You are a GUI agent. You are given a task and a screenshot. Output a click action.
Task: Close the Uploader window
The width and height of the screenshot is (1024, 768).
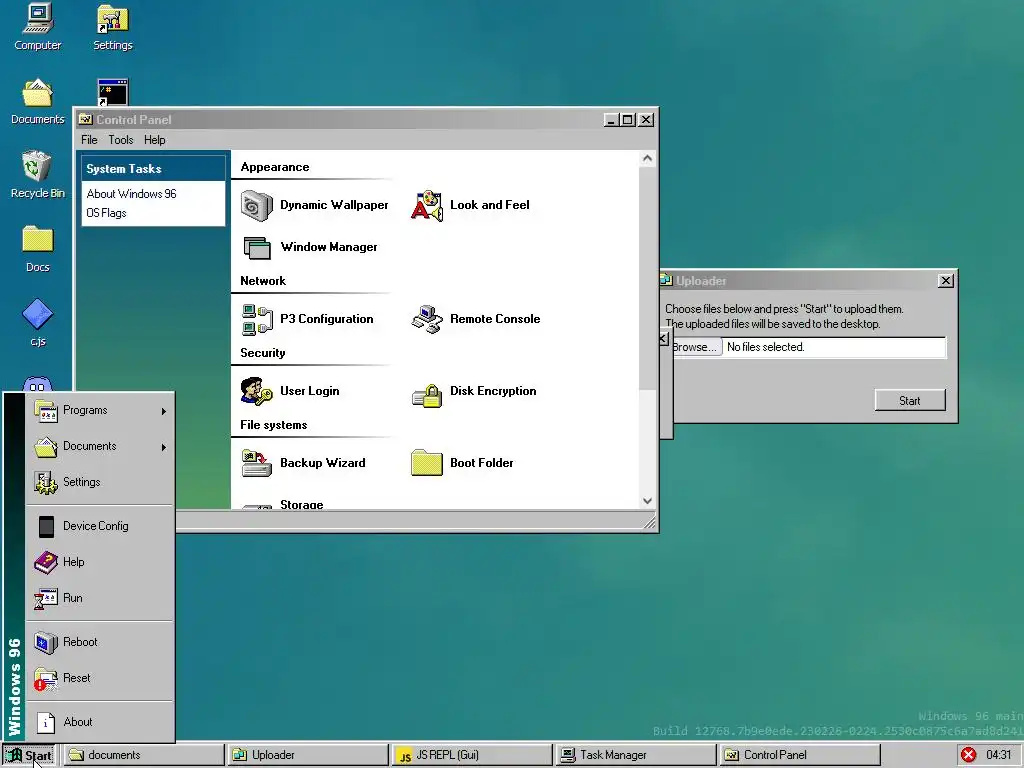tap(946, 281)
